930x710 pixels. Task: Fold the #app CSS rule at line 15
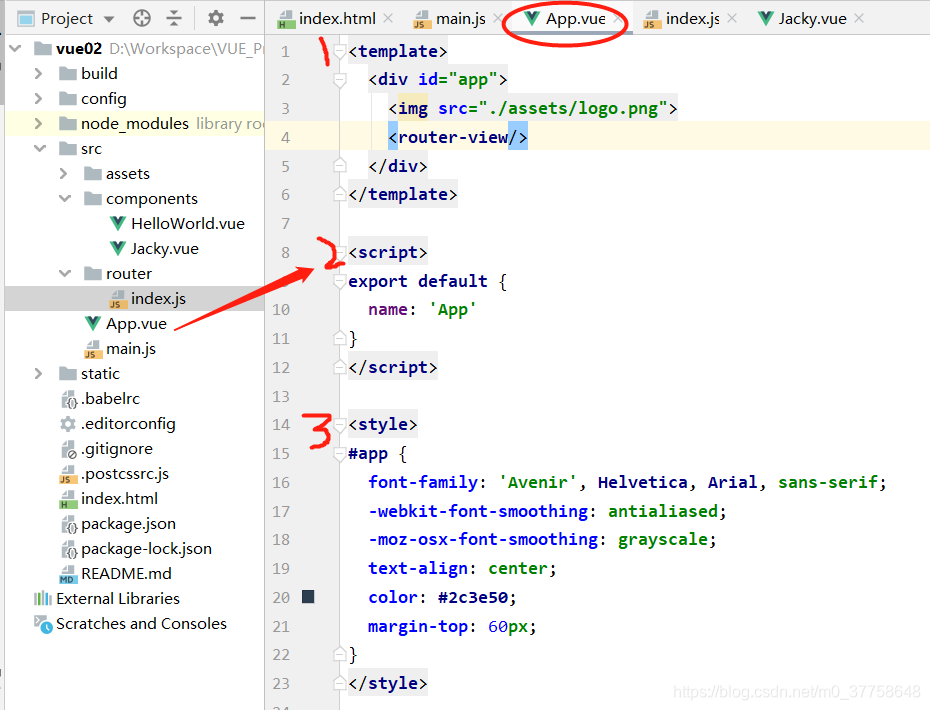pos(340,454)
